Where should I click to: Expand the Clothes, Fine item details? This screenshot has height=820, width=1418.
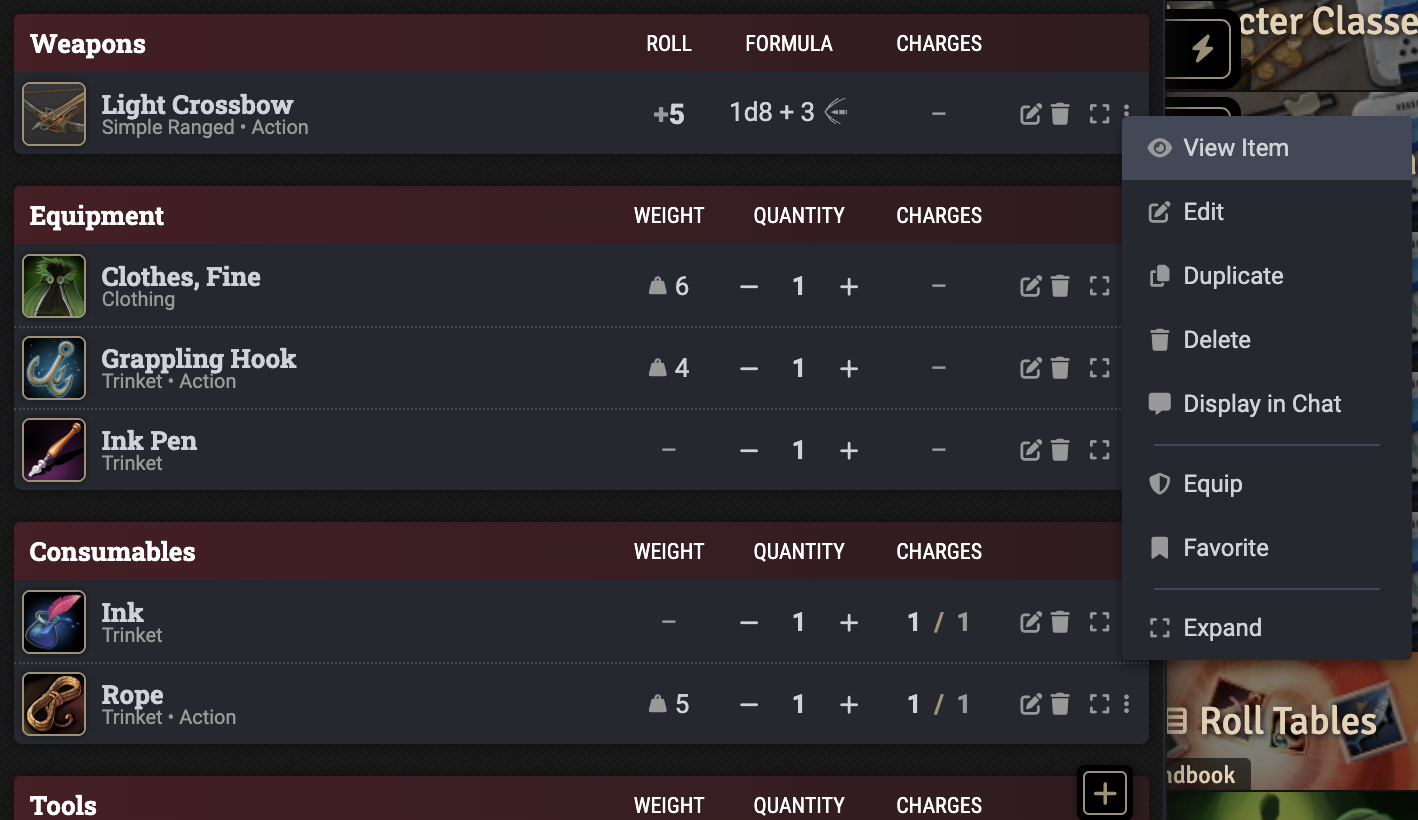[x=1099, y=286]
